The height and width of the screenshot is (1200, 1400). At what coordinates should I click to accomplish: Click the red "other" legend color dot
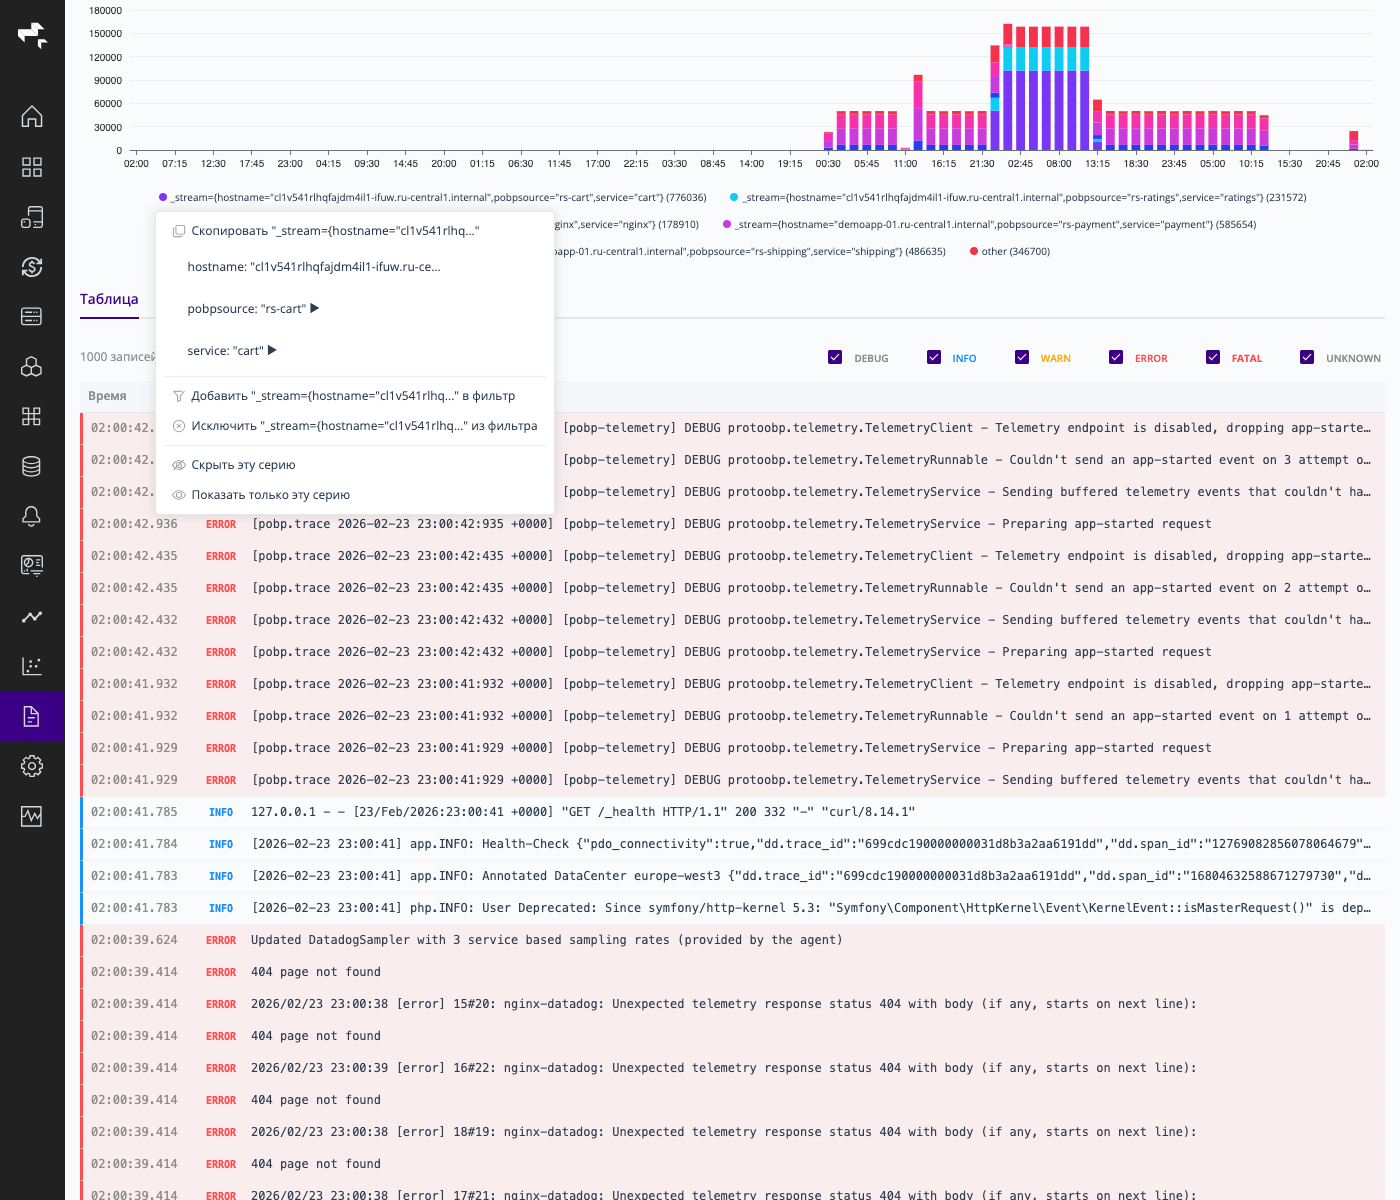tap(973, 252)
